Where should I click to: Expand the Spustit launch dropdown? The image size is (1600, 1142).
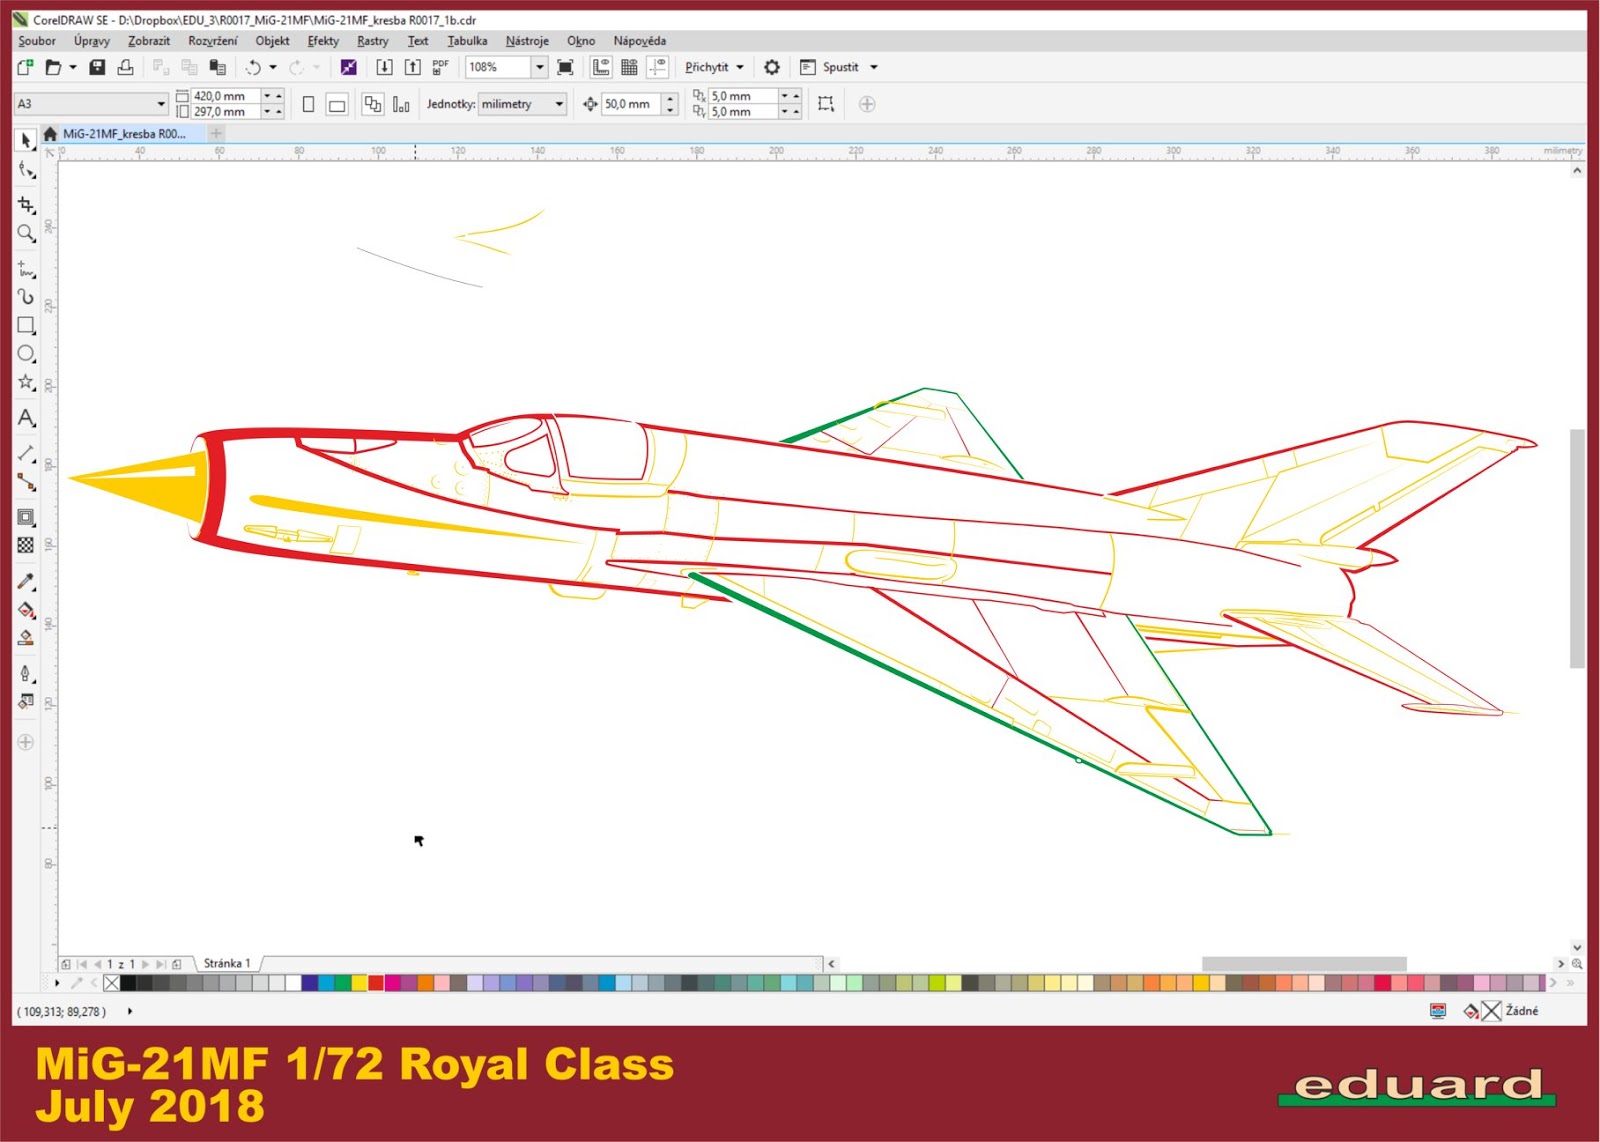point(874,67)
